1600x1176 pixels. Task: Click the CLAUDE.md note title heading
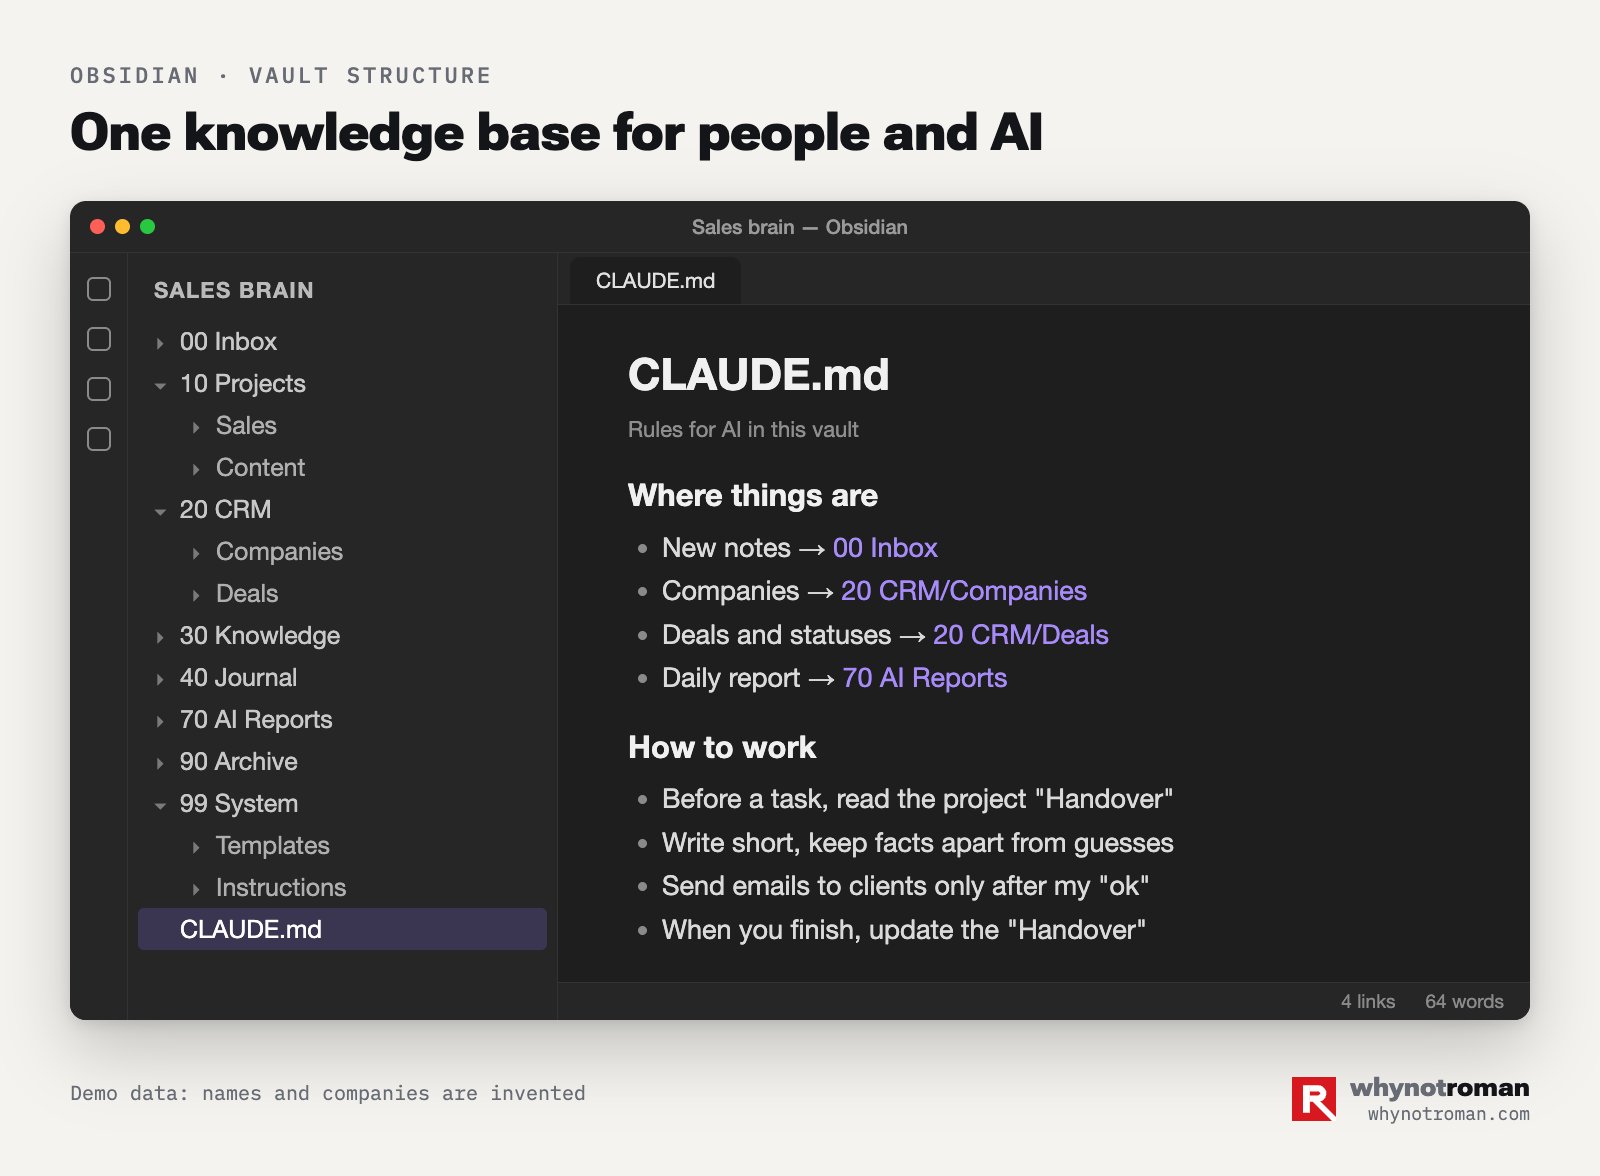758,375
